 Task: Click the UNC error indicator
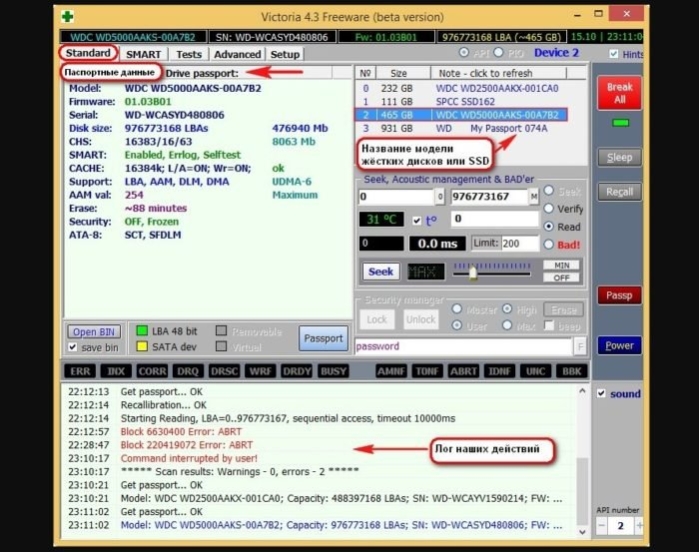click(535, 371)
